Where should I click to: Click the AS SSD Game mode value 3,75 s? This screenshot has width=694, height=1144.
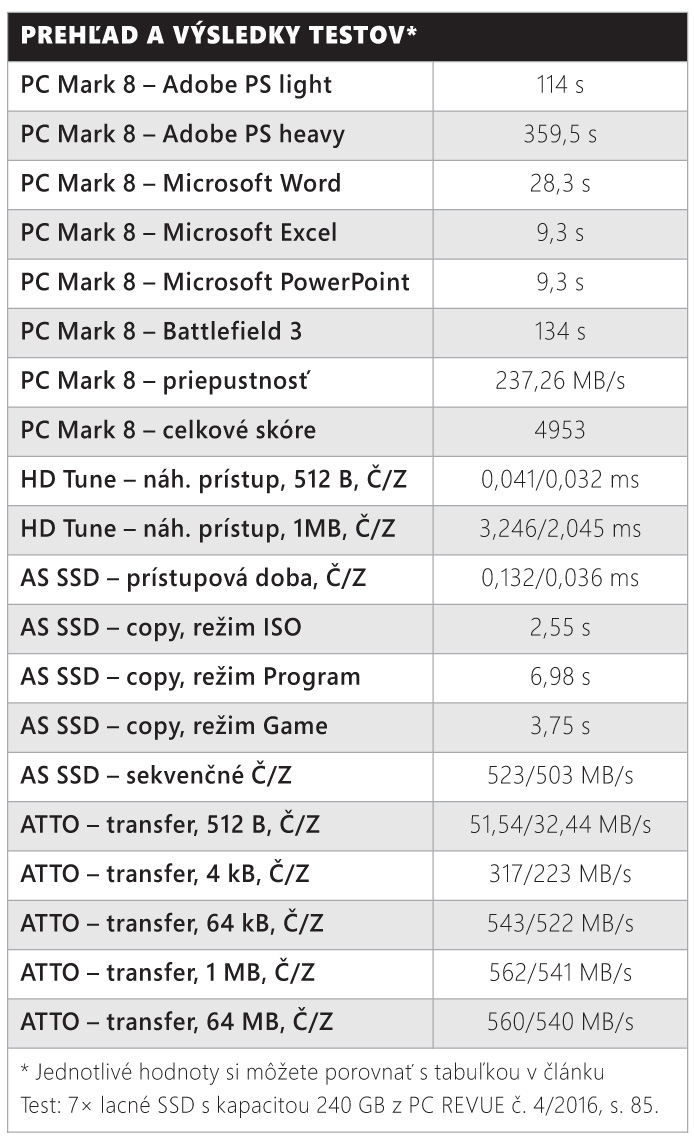[560, 726]
